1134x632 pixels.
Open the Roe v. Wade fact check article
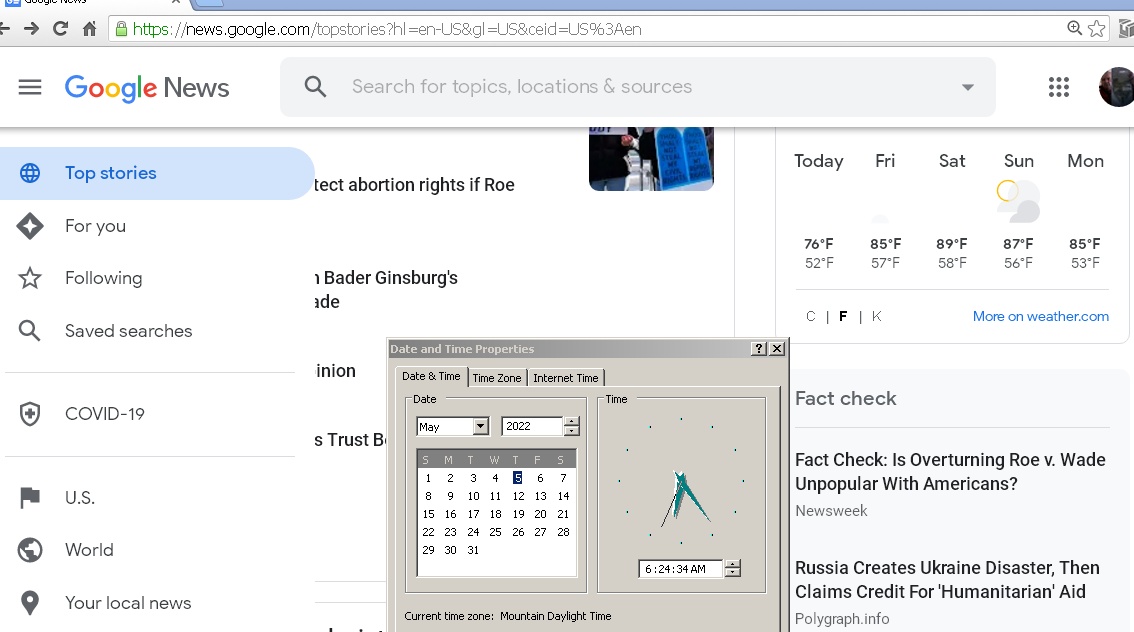click(x=950, y=471)
